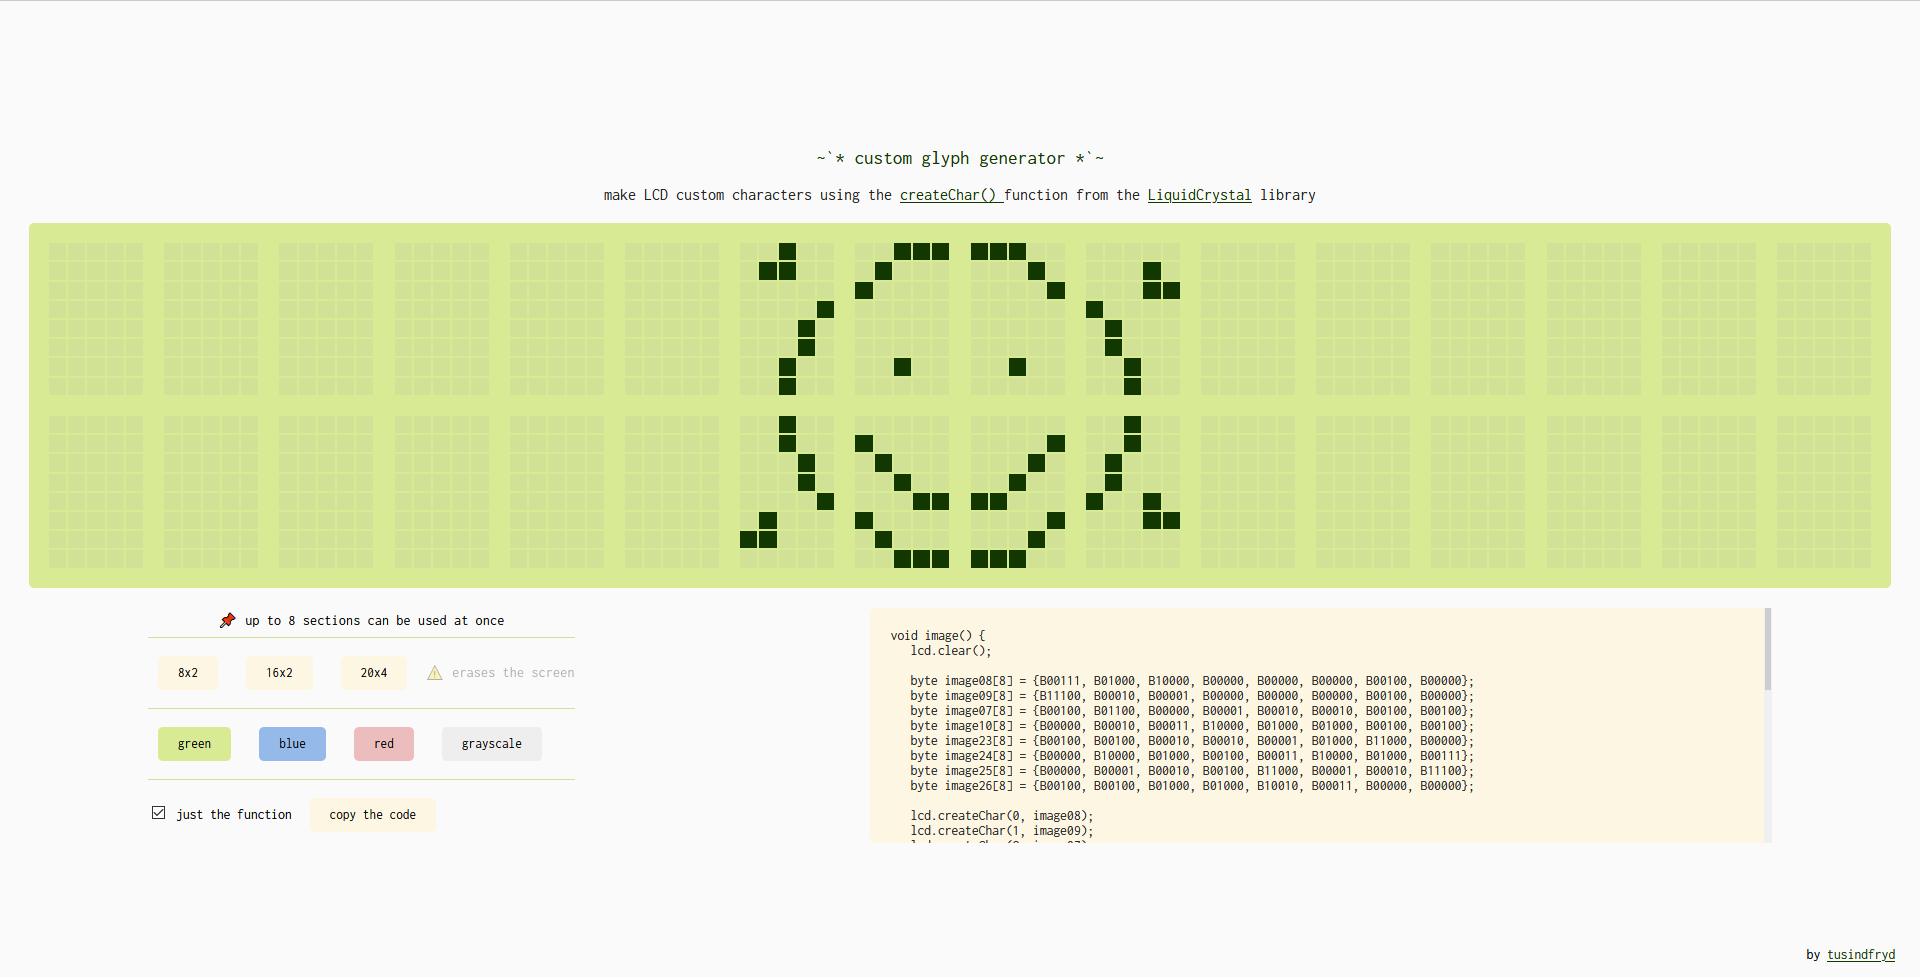The height and width of the screenshot is (977, 1920).
Task: Pick the 16x2 screen size
Action: coord(279,673)
